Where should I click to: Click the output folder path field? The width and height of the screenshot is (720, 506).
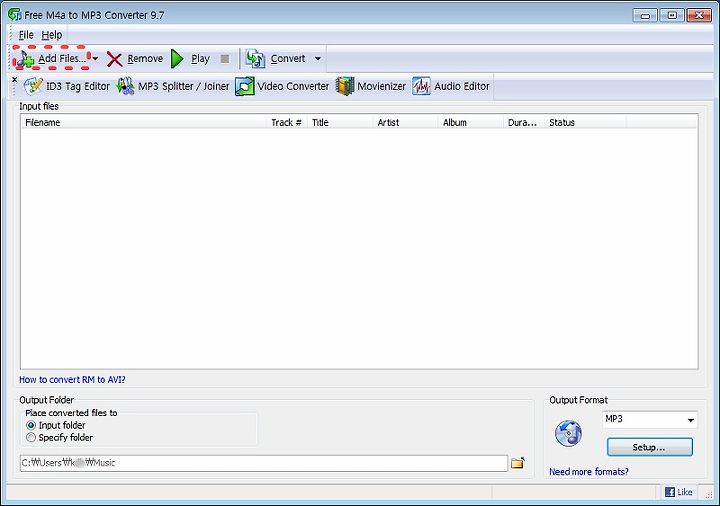(x=264, y=463)
